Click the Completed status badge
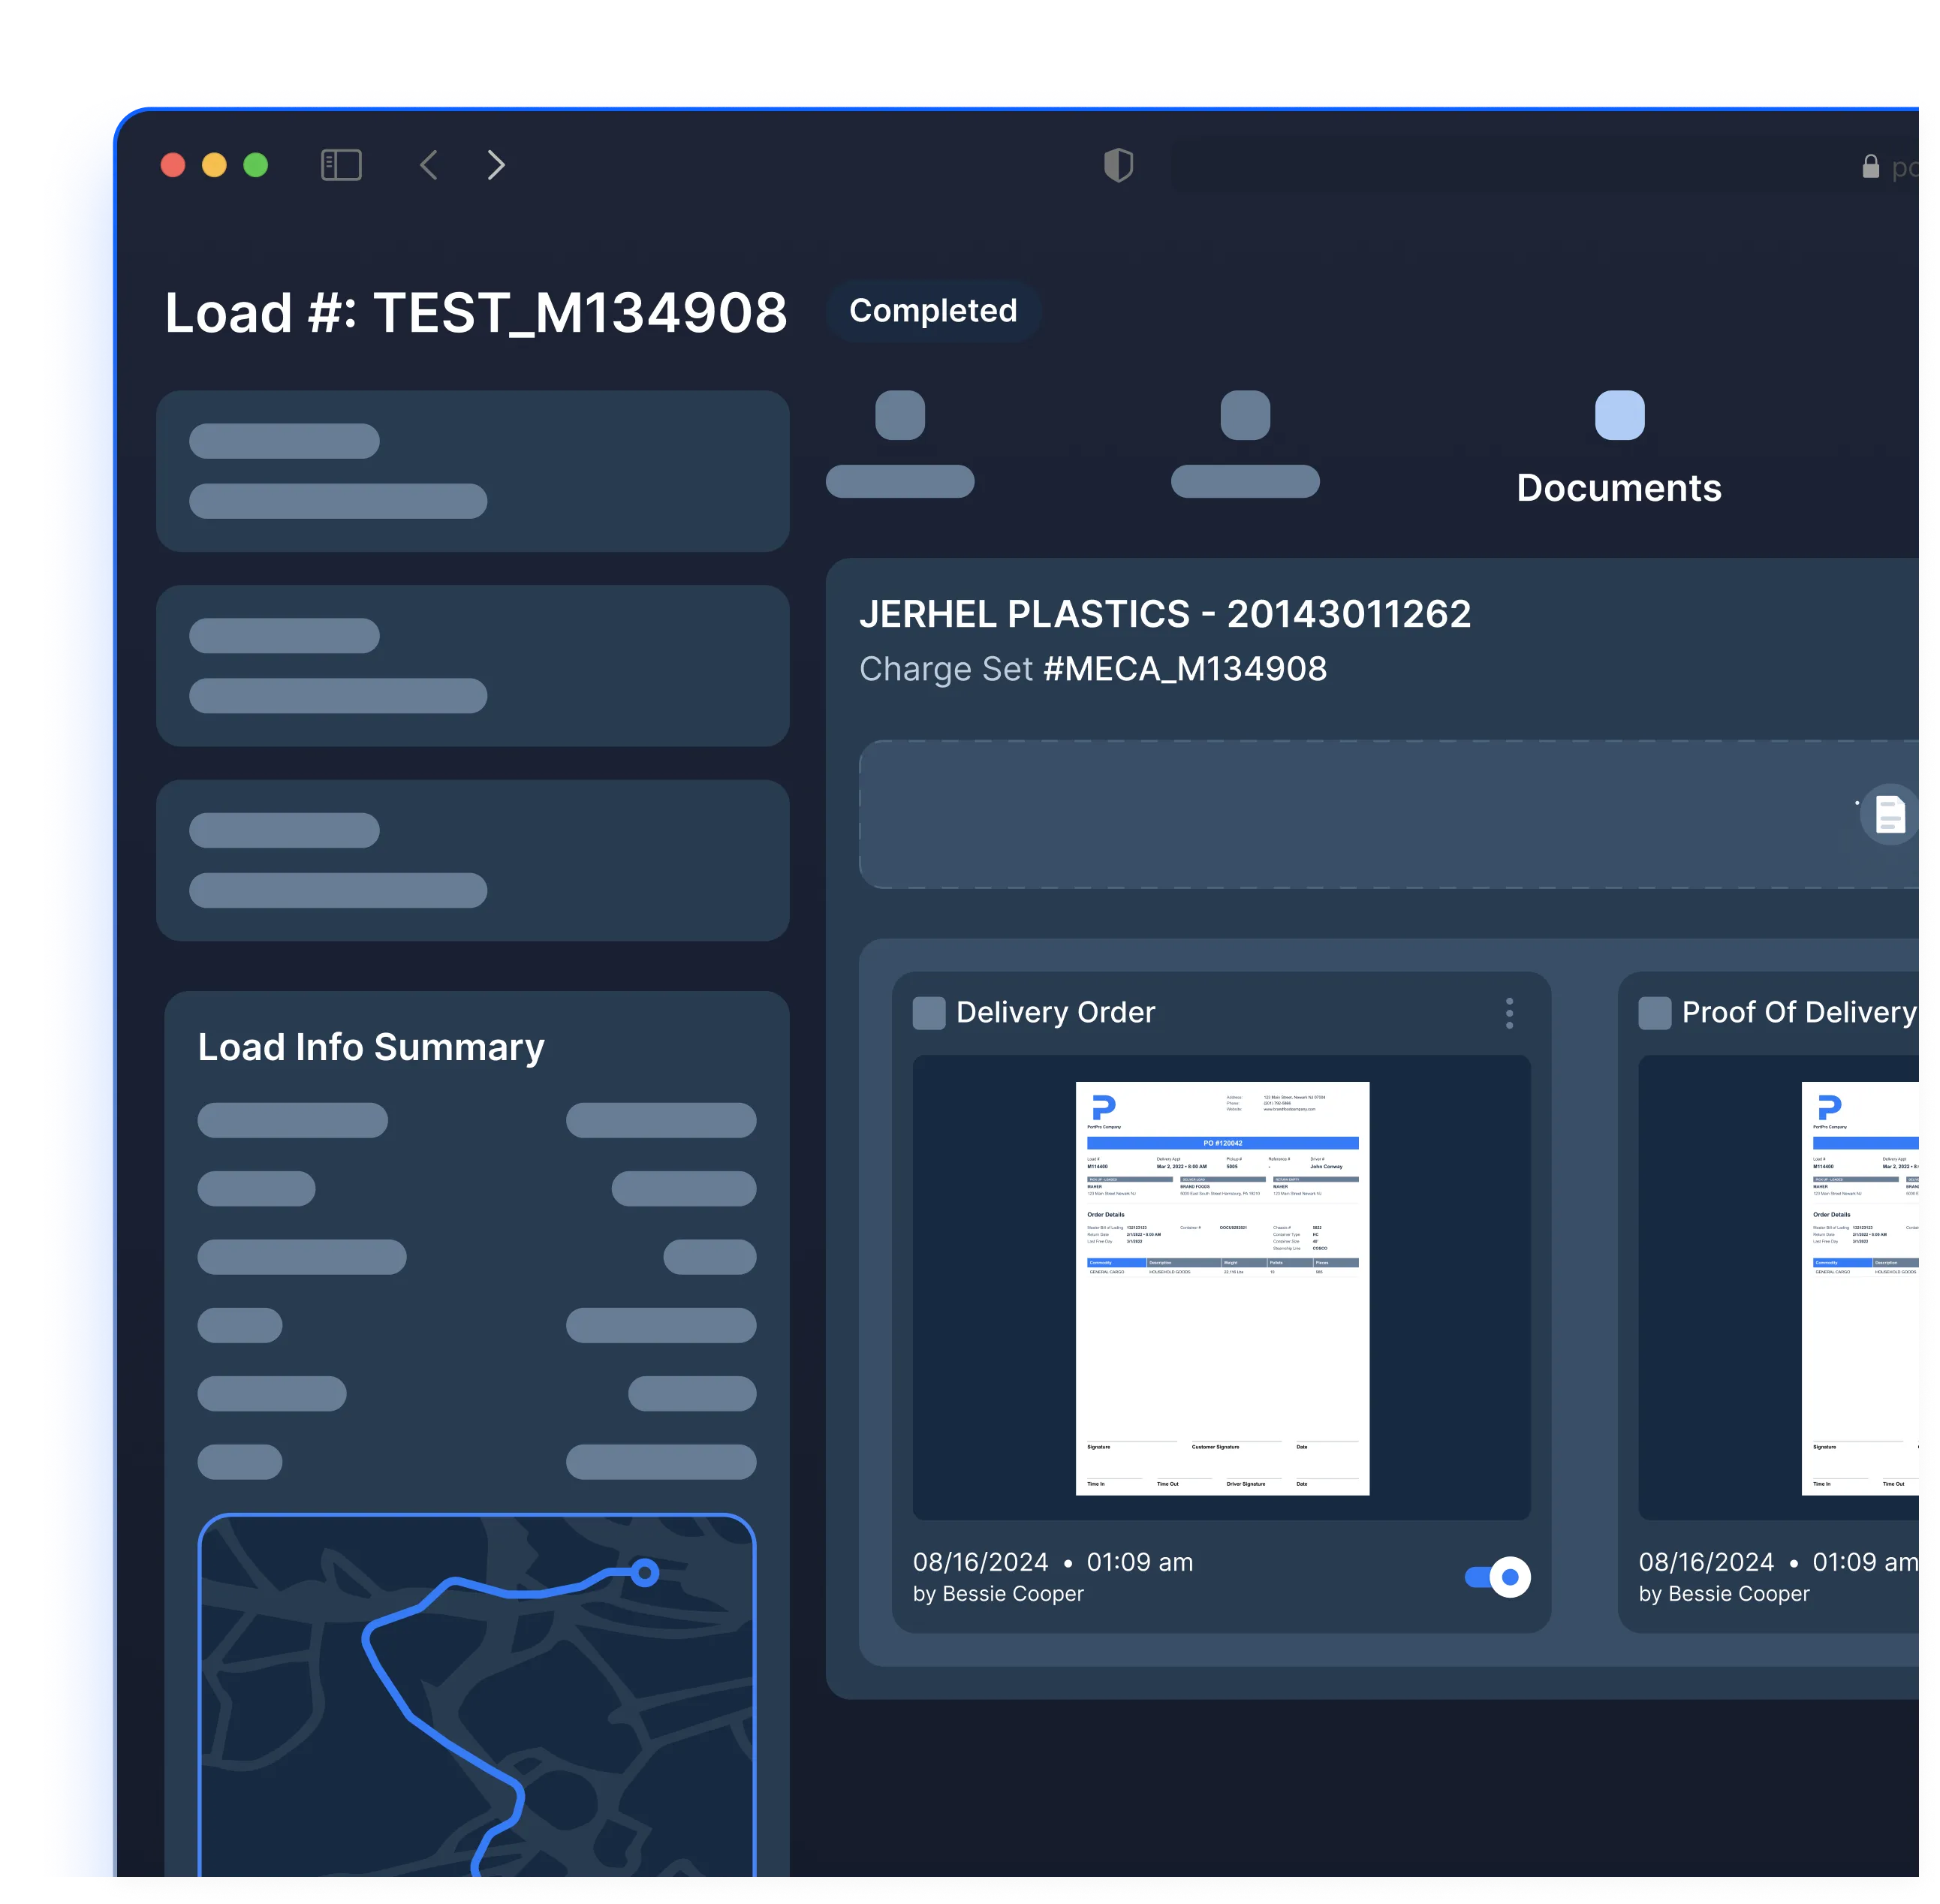The image size is (1940, 1904). point(933,311)
